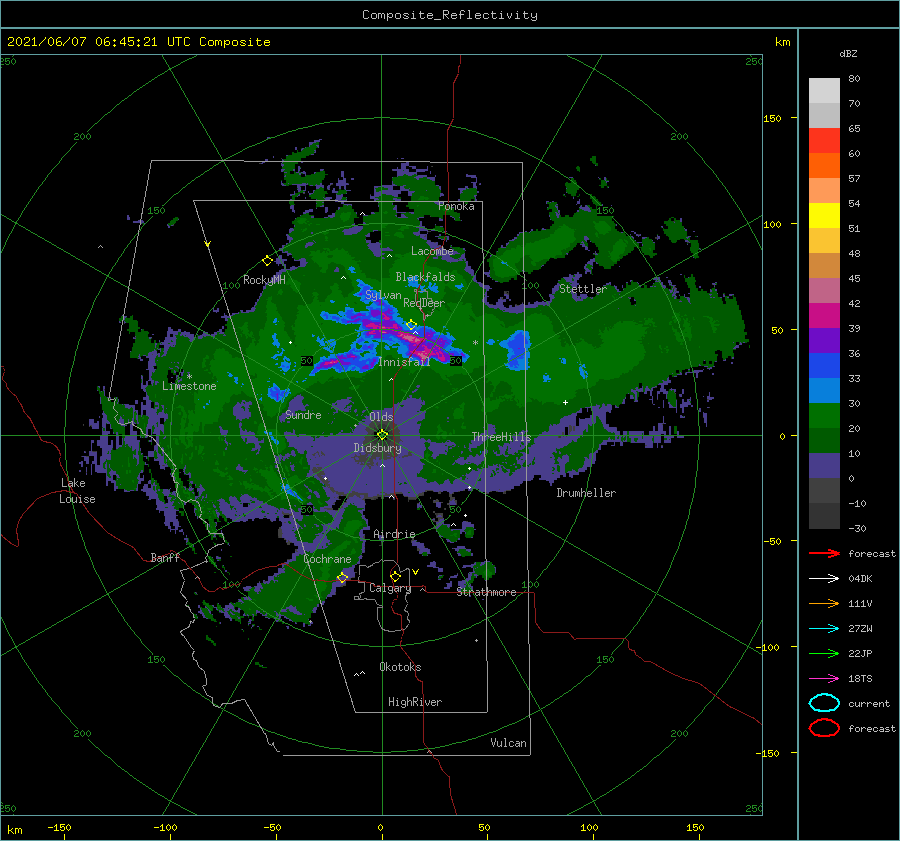Click the Airdrie city label
The height and width of the screenshot is (841, 900).
click(394, 534)
